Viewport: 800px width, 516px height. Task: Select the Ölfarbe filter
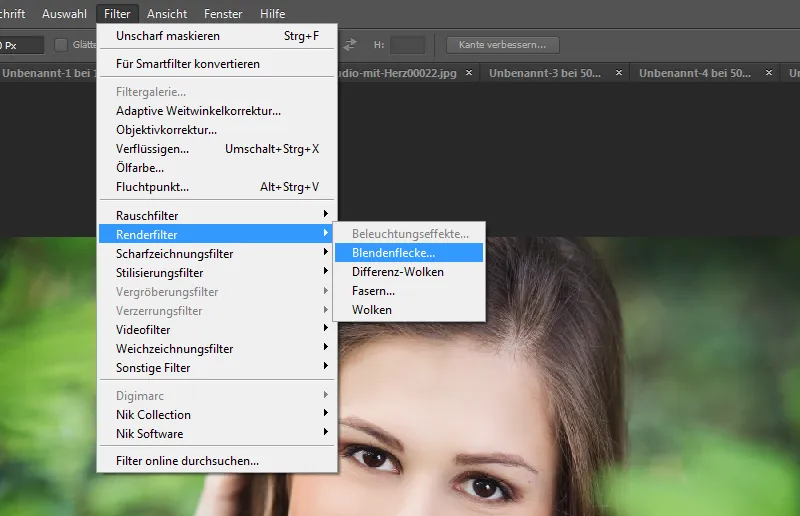217,167
